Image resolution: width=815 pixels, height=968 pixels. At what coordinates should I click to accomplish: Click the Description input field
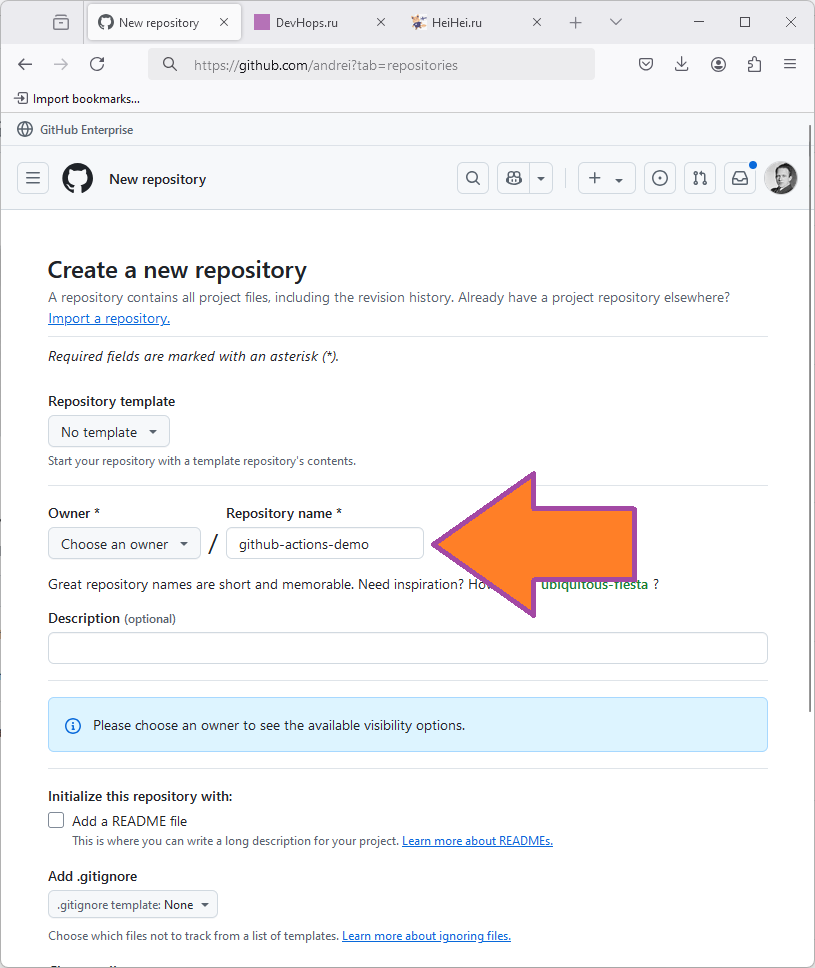pyautogui.click(x=408, y=648)
